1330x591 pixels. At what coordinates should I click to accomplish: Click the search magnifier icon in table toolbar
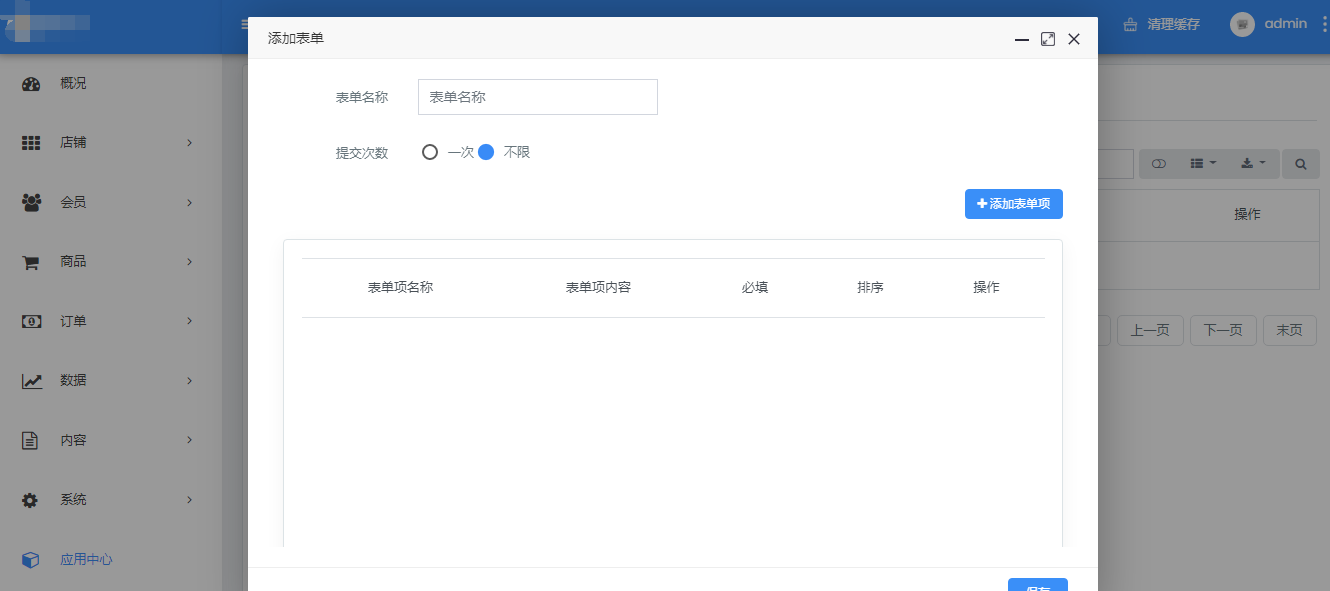[x=1301, y=164]
